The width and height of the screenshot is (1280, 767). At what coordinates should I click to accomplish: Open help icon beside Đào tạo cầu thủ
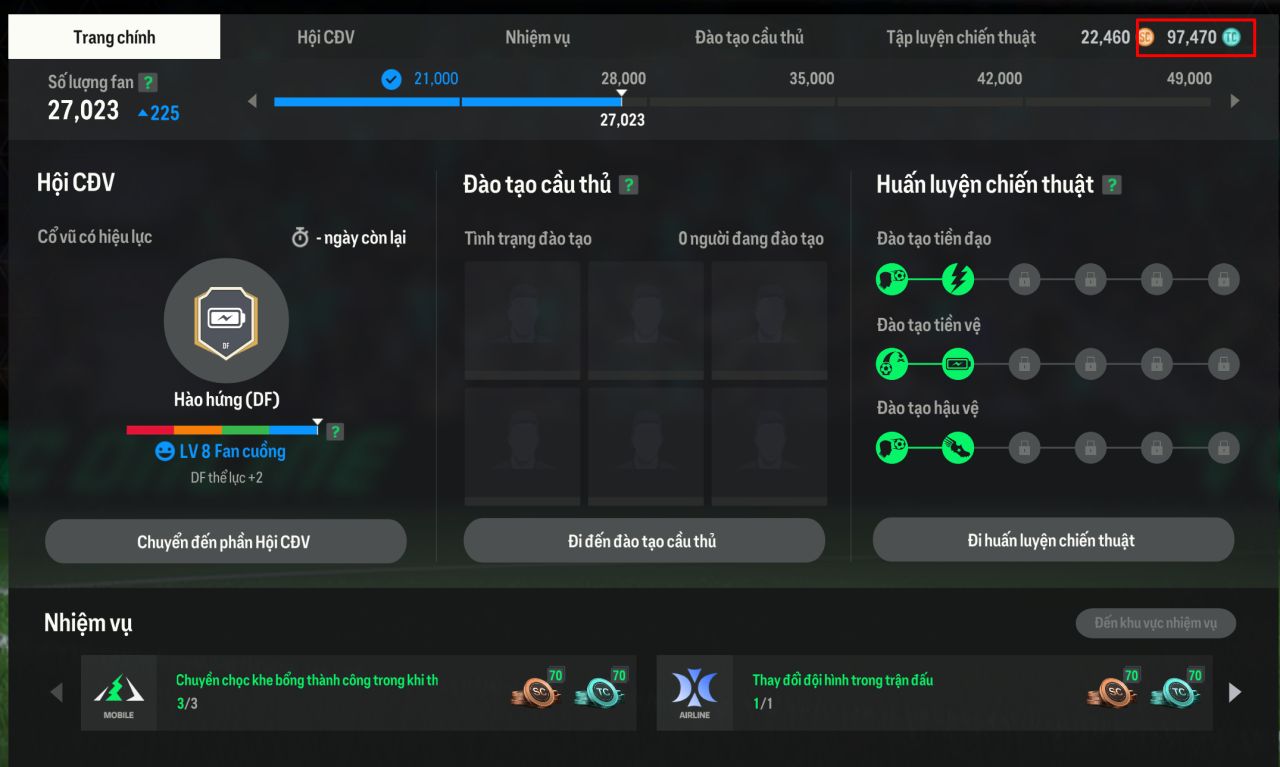[628, 185]
